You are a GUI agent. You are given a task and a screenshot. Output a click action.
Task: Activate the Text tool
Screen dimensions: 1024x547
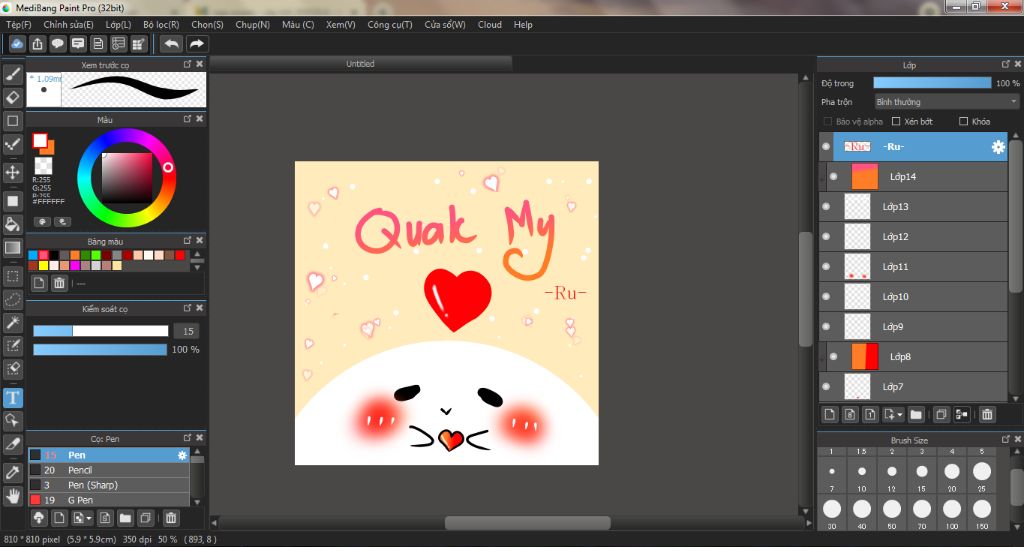click(x=13, y=397)
